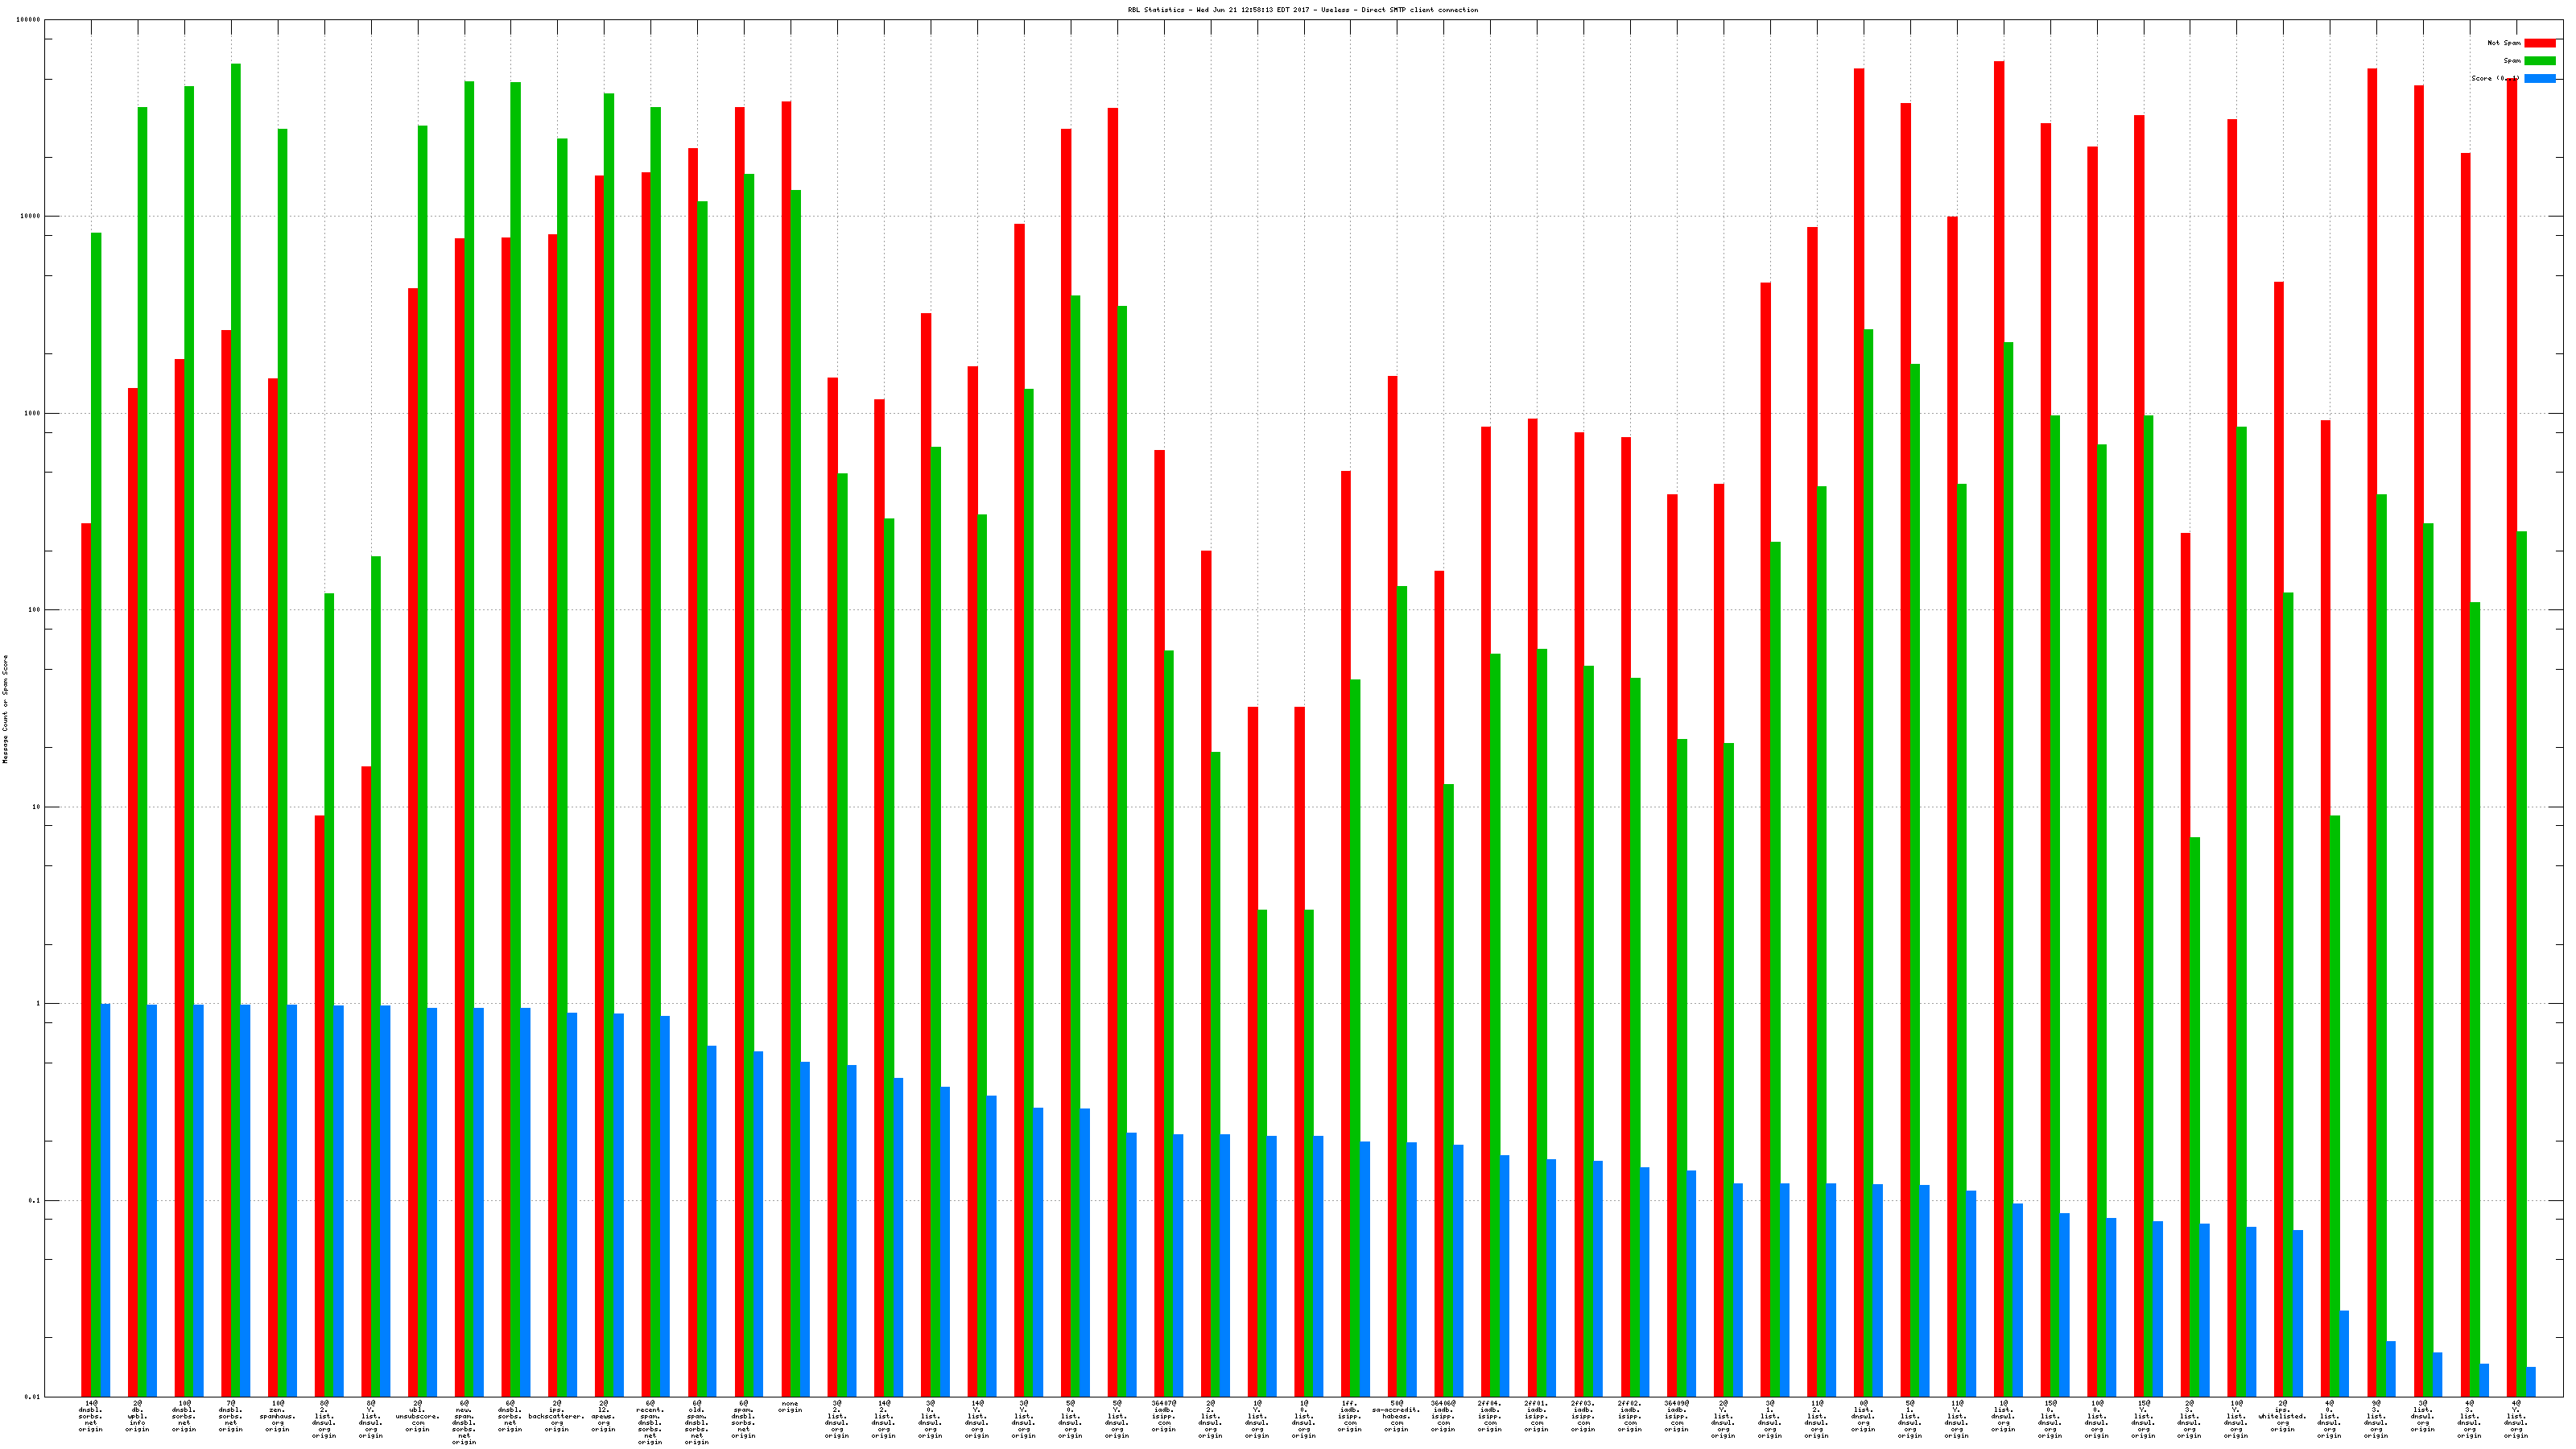Image resolution: width=2576 pixels, height=1449 pixels.
Task: Click the ubl.unsubscore.com x-axis label
Action: pyautogui.click(x=417, y=1417)
